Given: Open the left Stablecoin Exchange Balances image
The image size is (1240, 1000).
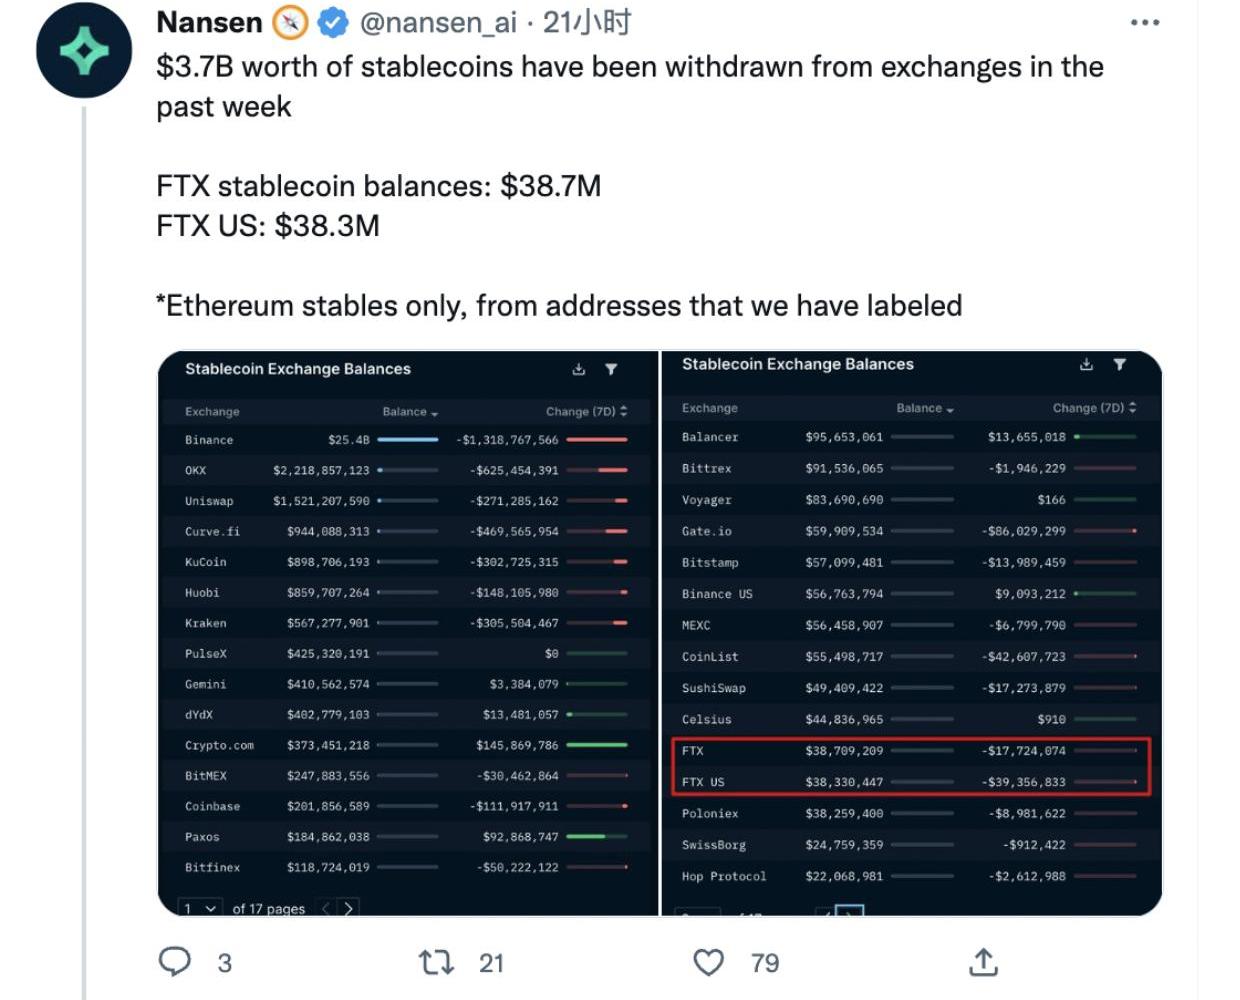Looking at the screenshot, I should tap(408, 640).
